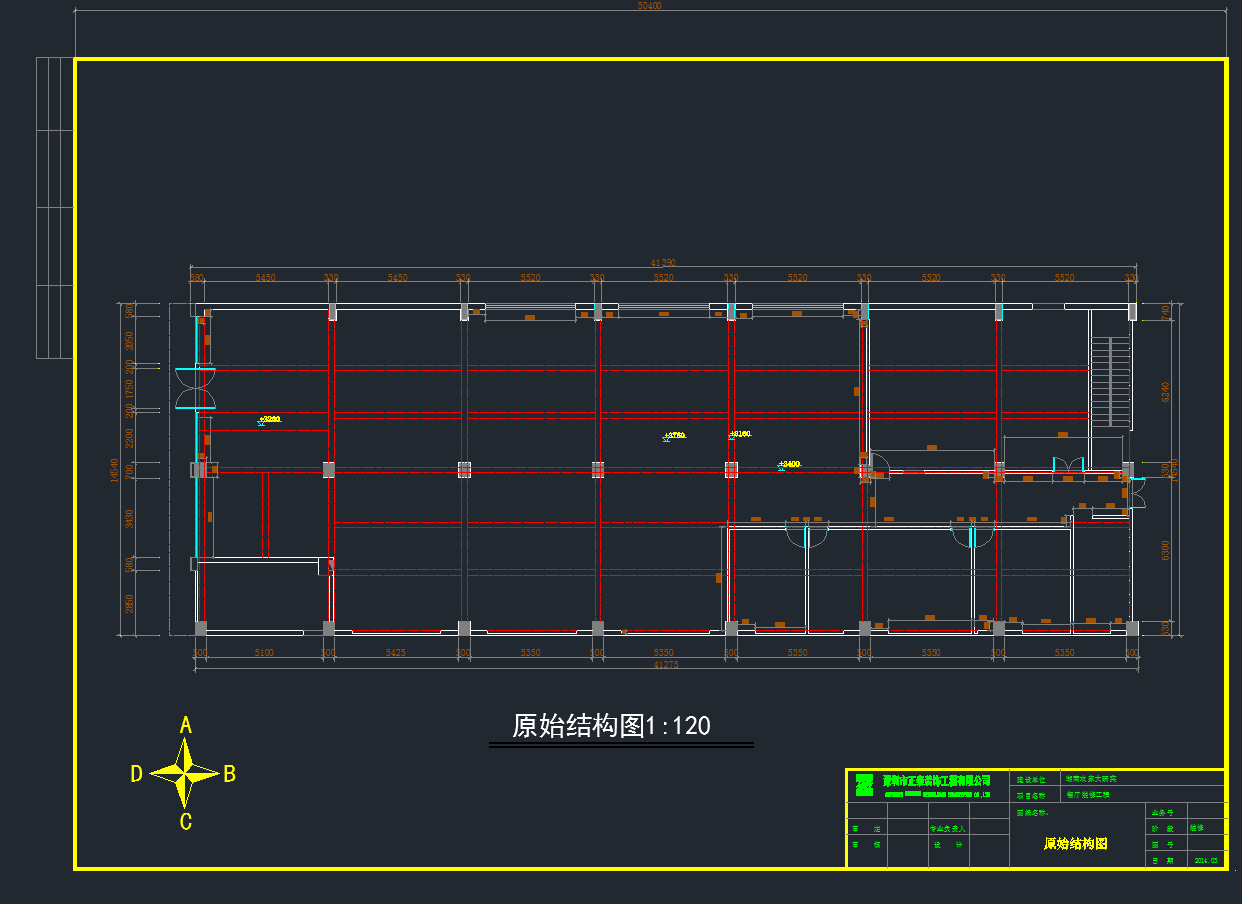The height and width of the screenshot is (904, 1242).
Task: Click the yellow compass star symbol
Action: coord(185,773)
